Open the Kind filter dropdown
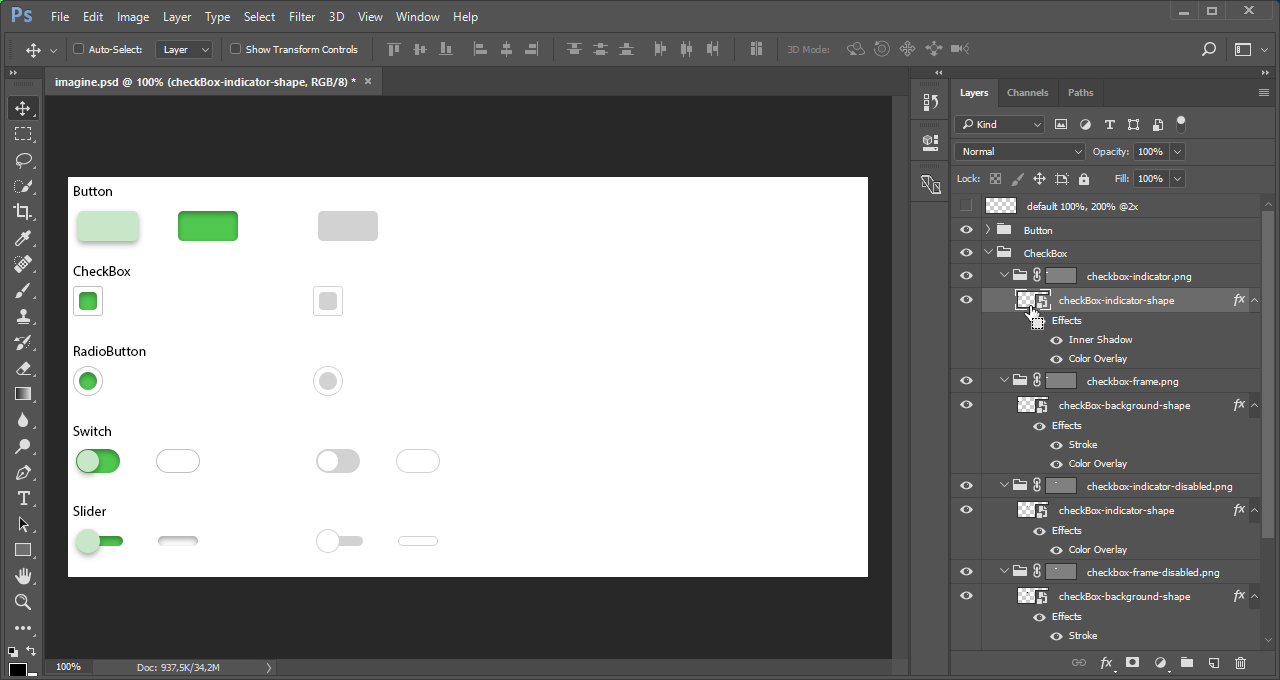The height and width of the screenshot is (680, 1280). (x=999, y=125)
